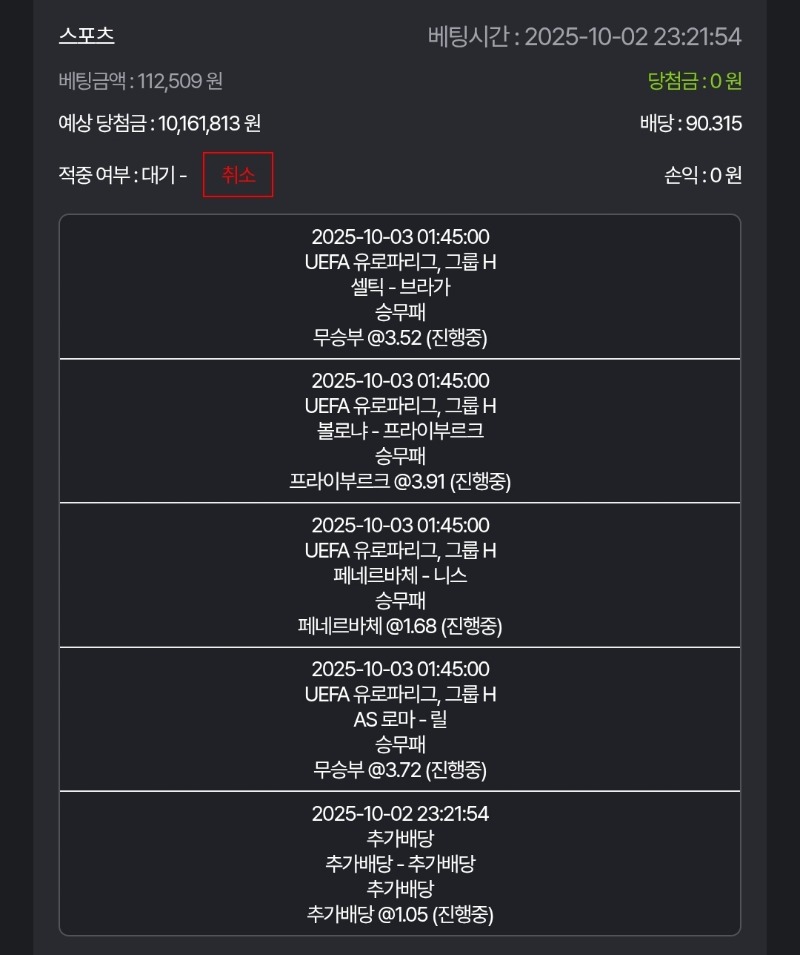Select the 볼로냐 - 프라이부르크 match line

click(x=400, y=431)
